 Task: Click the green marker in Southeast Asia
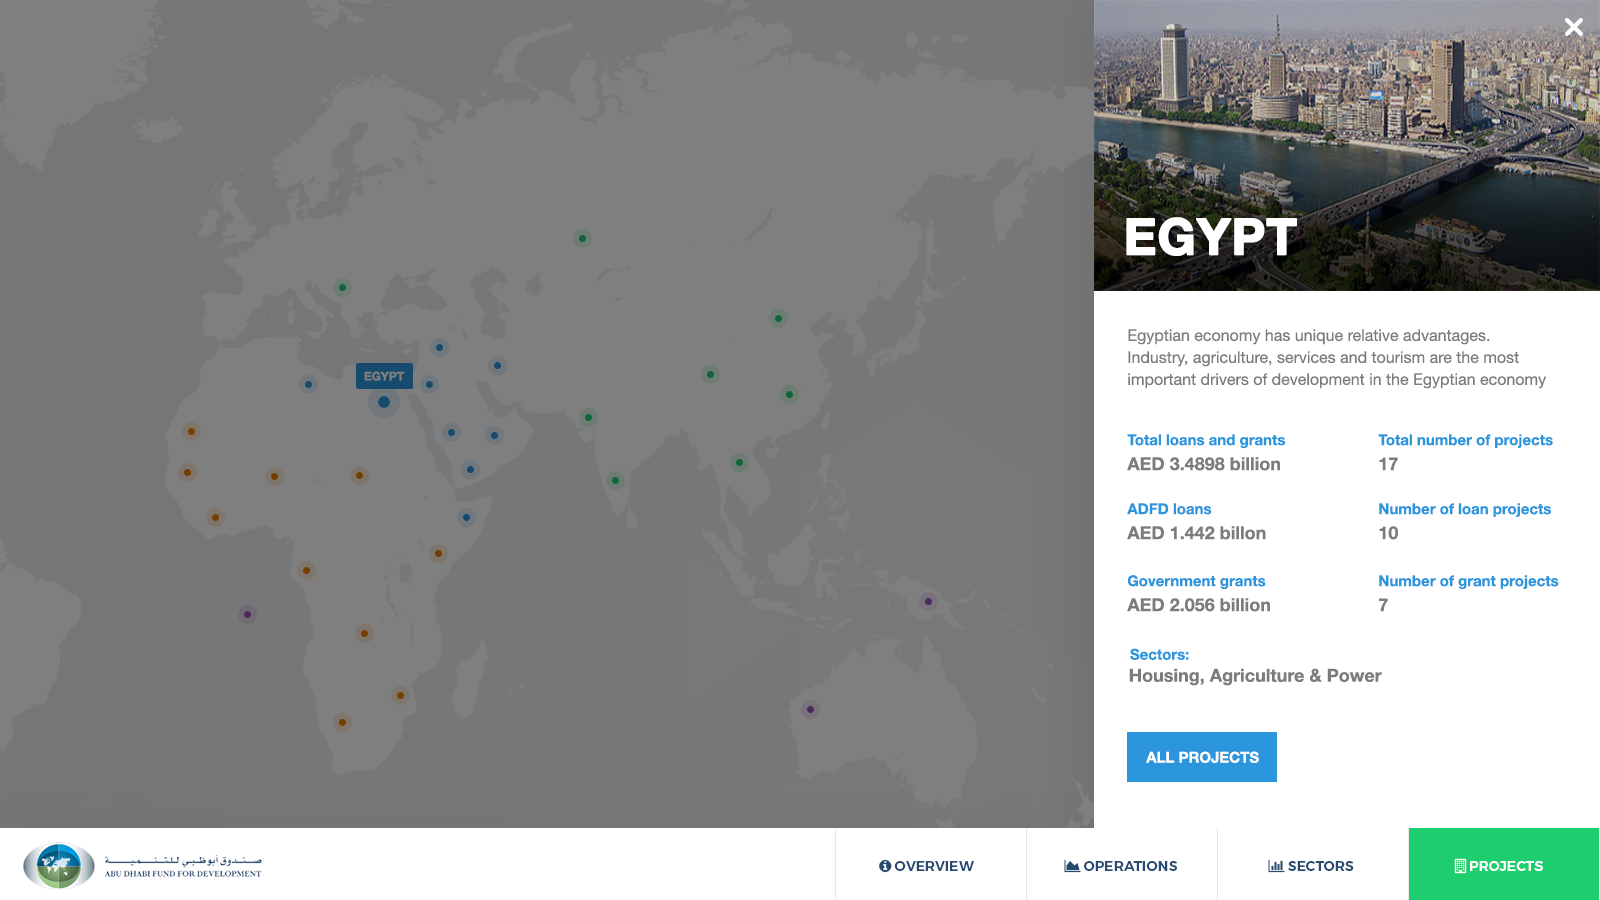pyautogui.click(x=739, y=462)
